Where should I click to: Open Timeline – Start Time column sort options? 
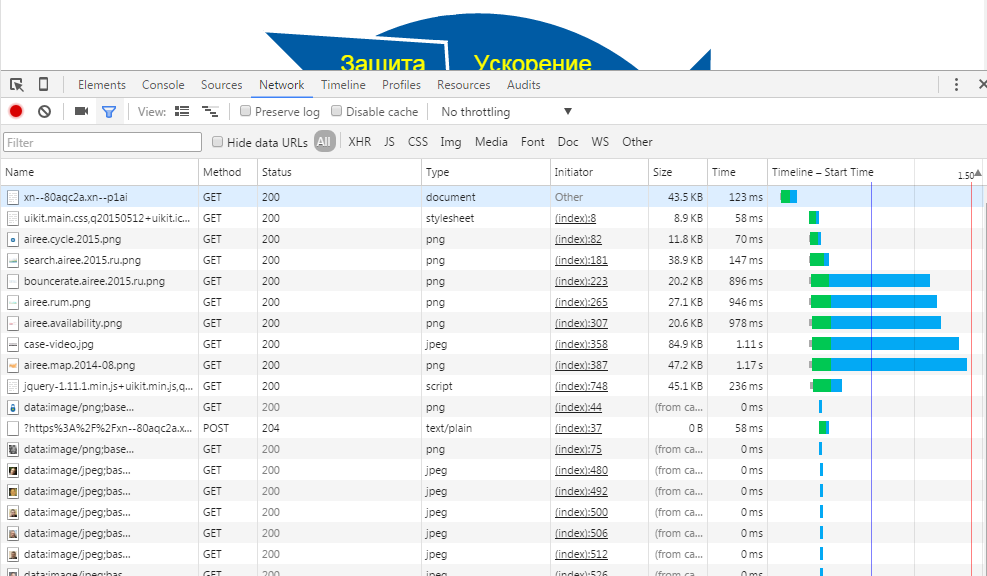[x=822, y=172]
